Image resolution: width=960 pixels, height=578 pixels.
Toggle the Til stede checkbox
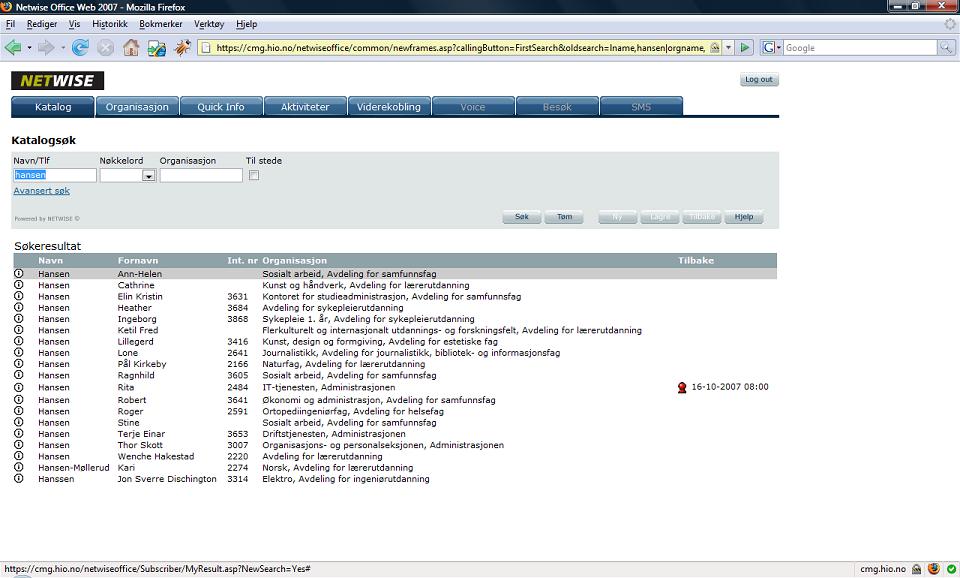[254, 175]
